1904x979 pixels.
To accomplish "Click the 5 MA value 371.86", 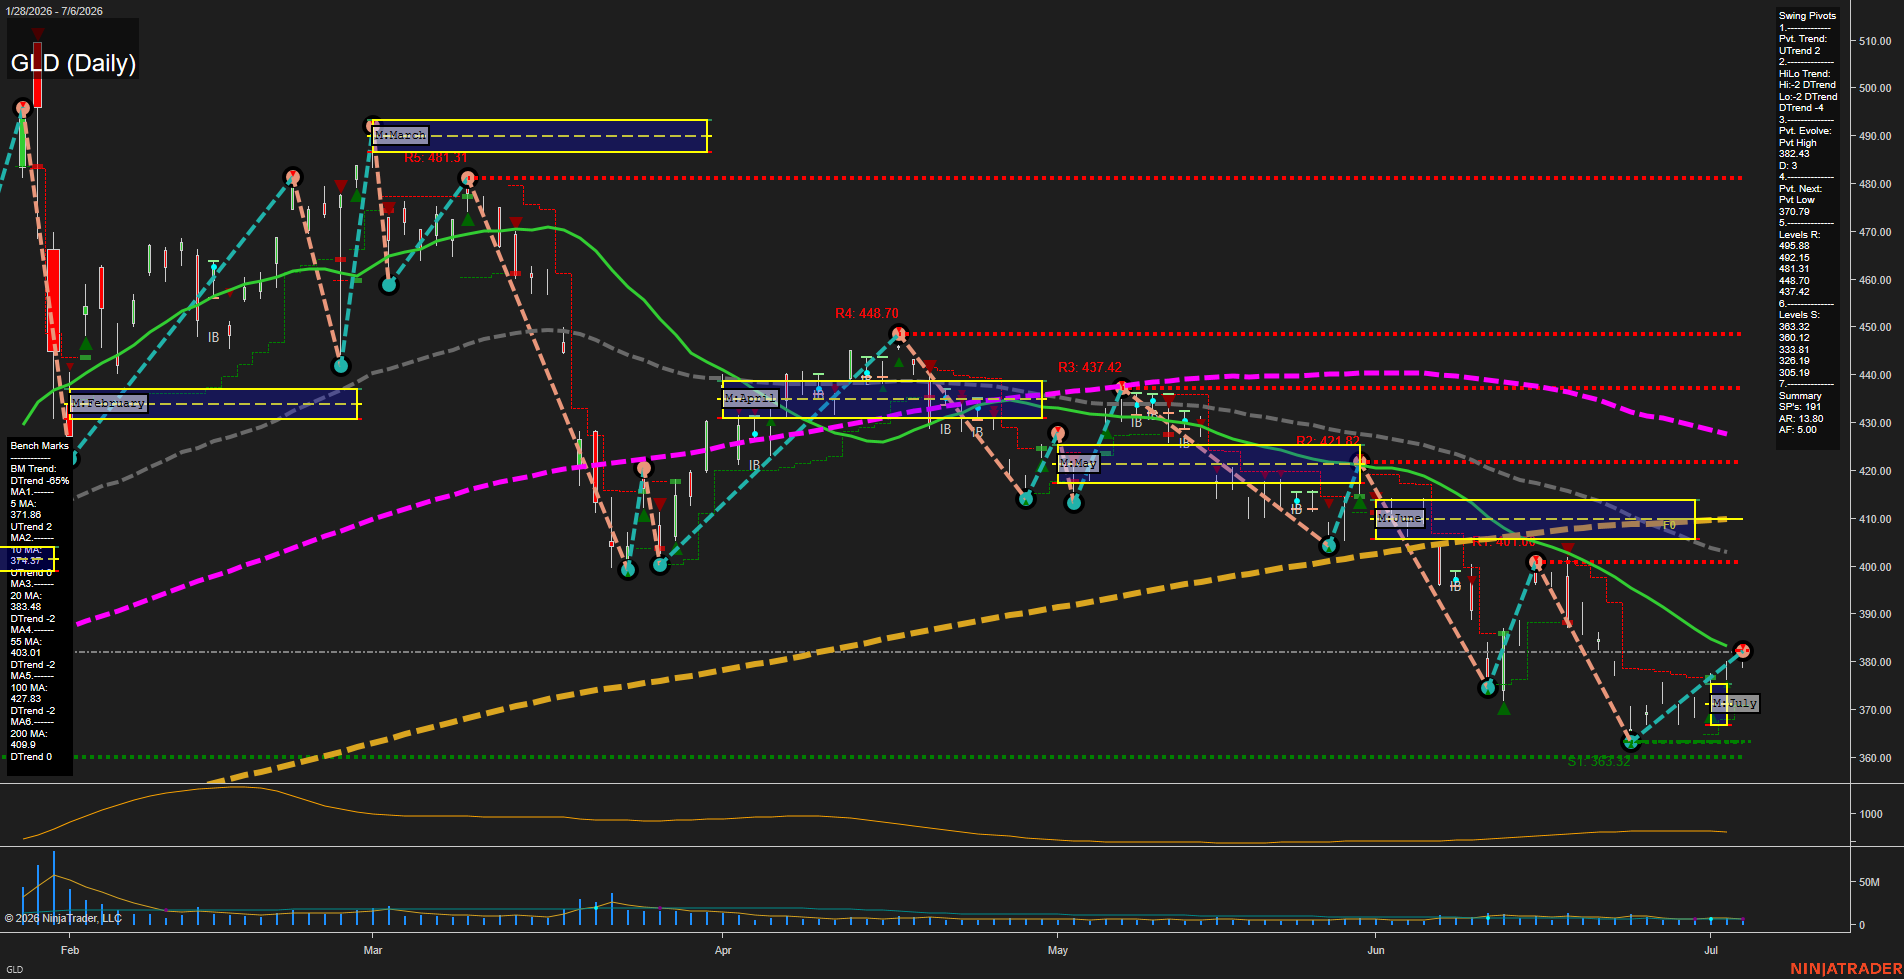I will pyautogui.click(x=26, y=515).
